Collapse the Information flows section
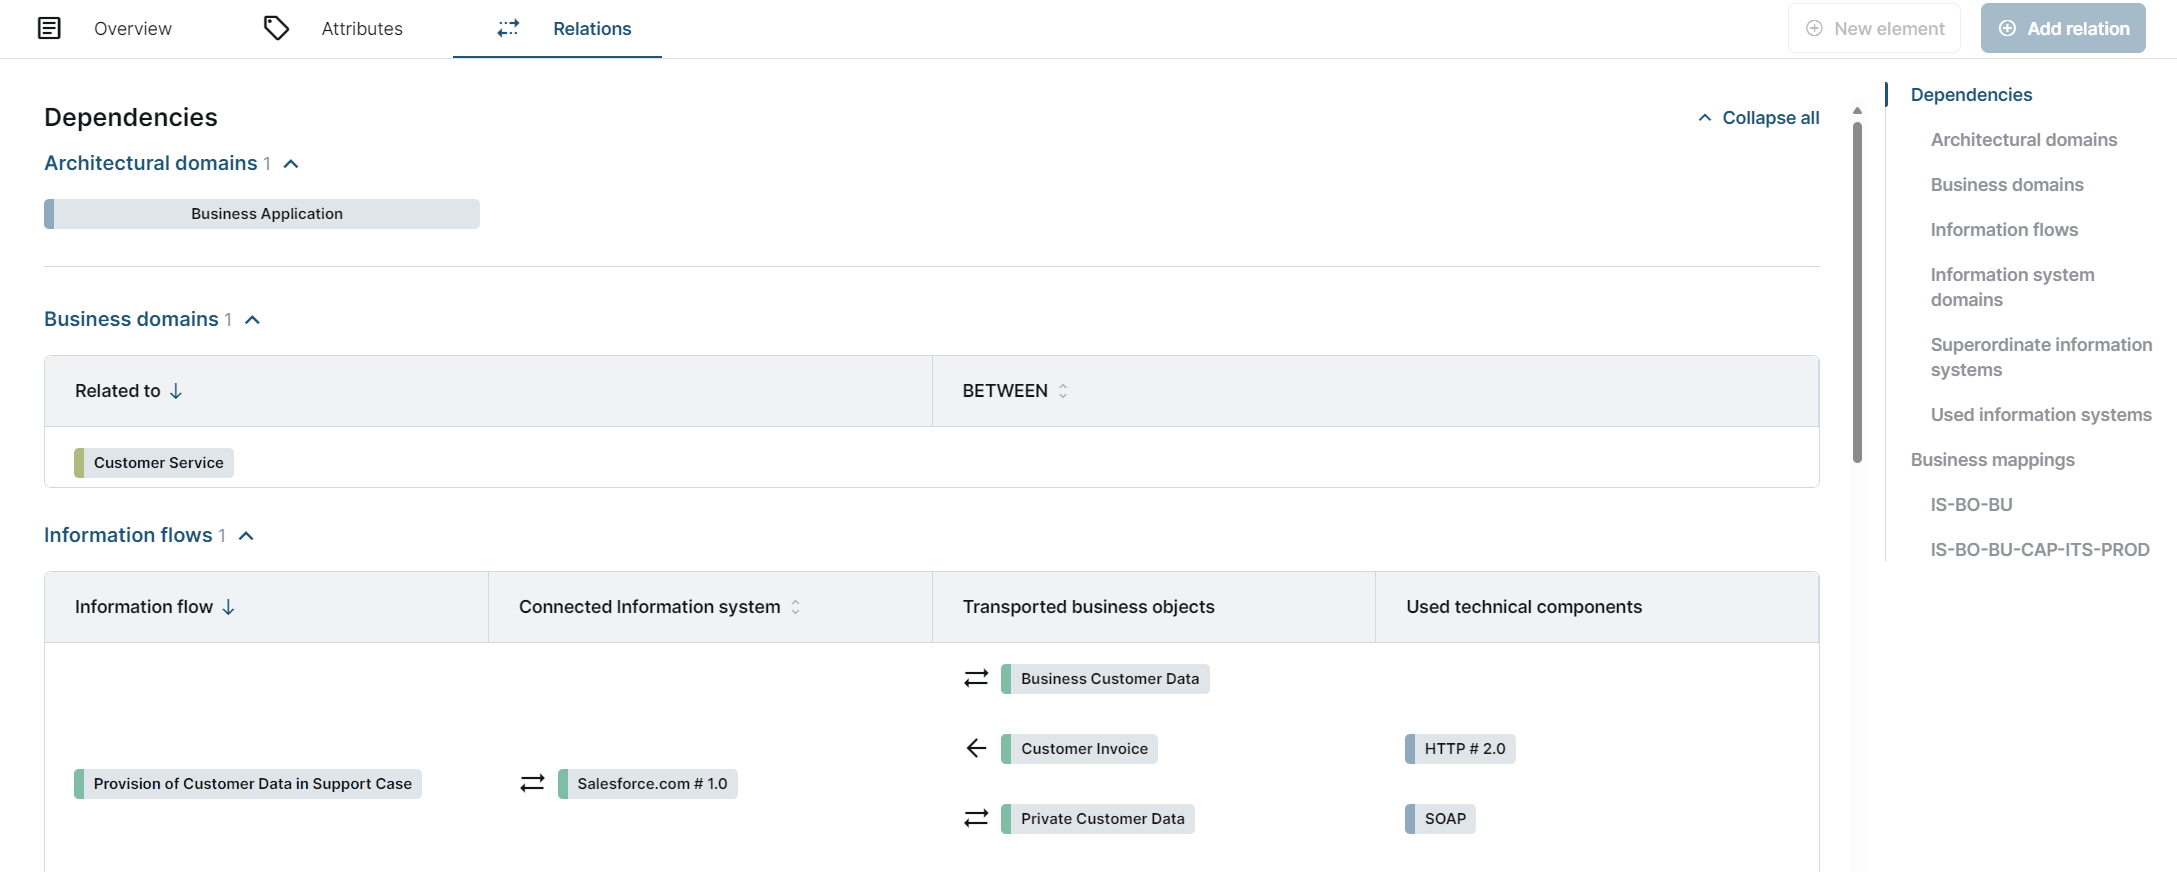The image size is (2177, 872). point(247,536)
